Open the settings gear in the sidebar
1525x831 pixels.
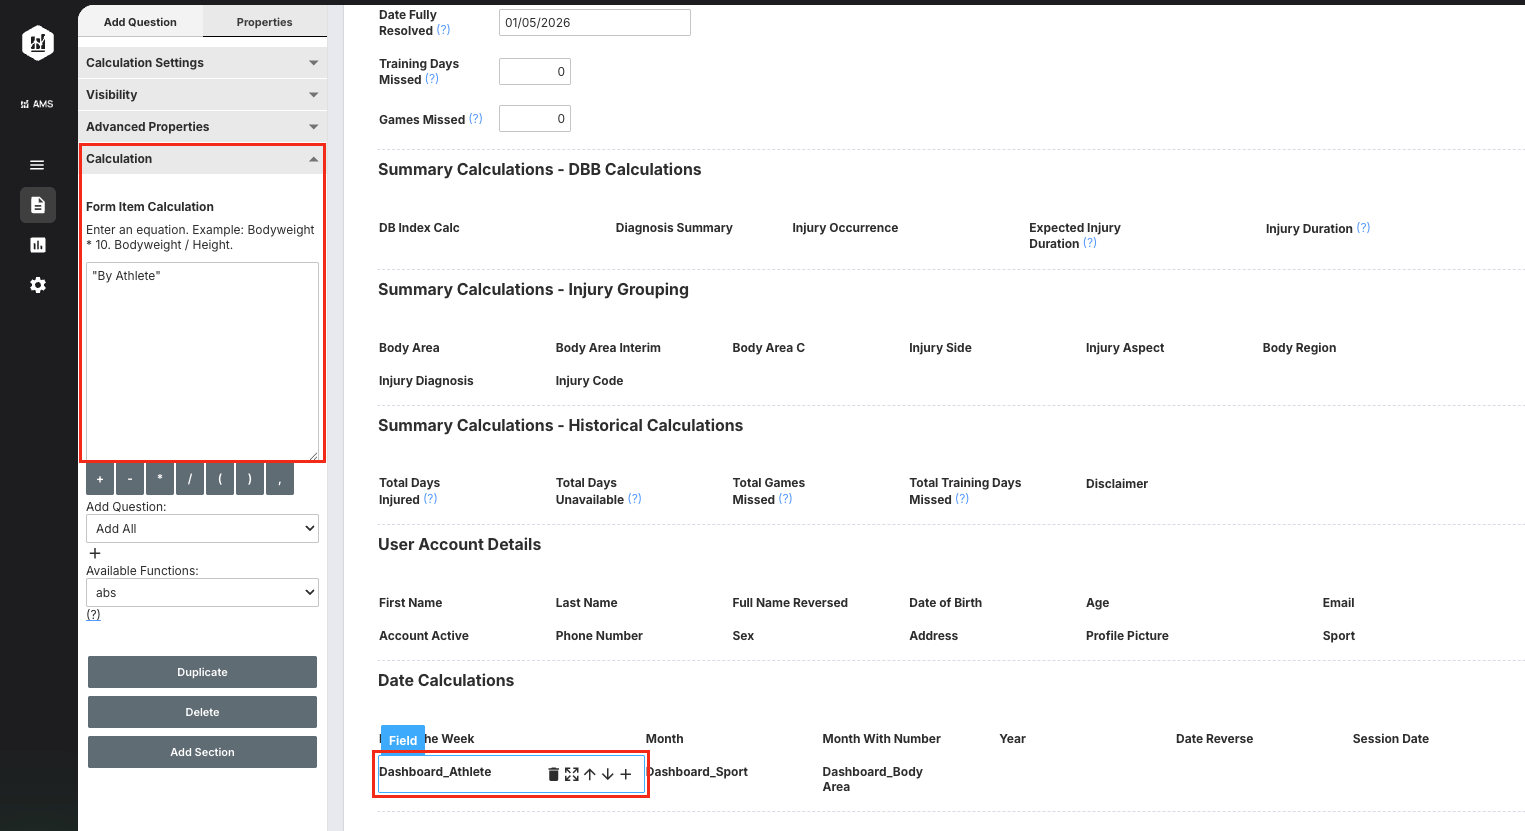point(38,285)
